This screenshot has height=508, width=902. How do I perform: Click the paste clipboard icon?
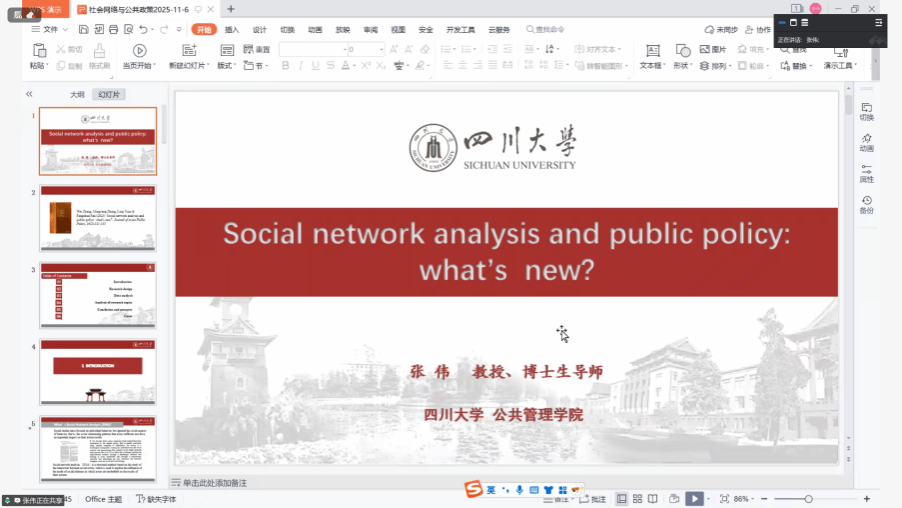click(x=37, y=50)
